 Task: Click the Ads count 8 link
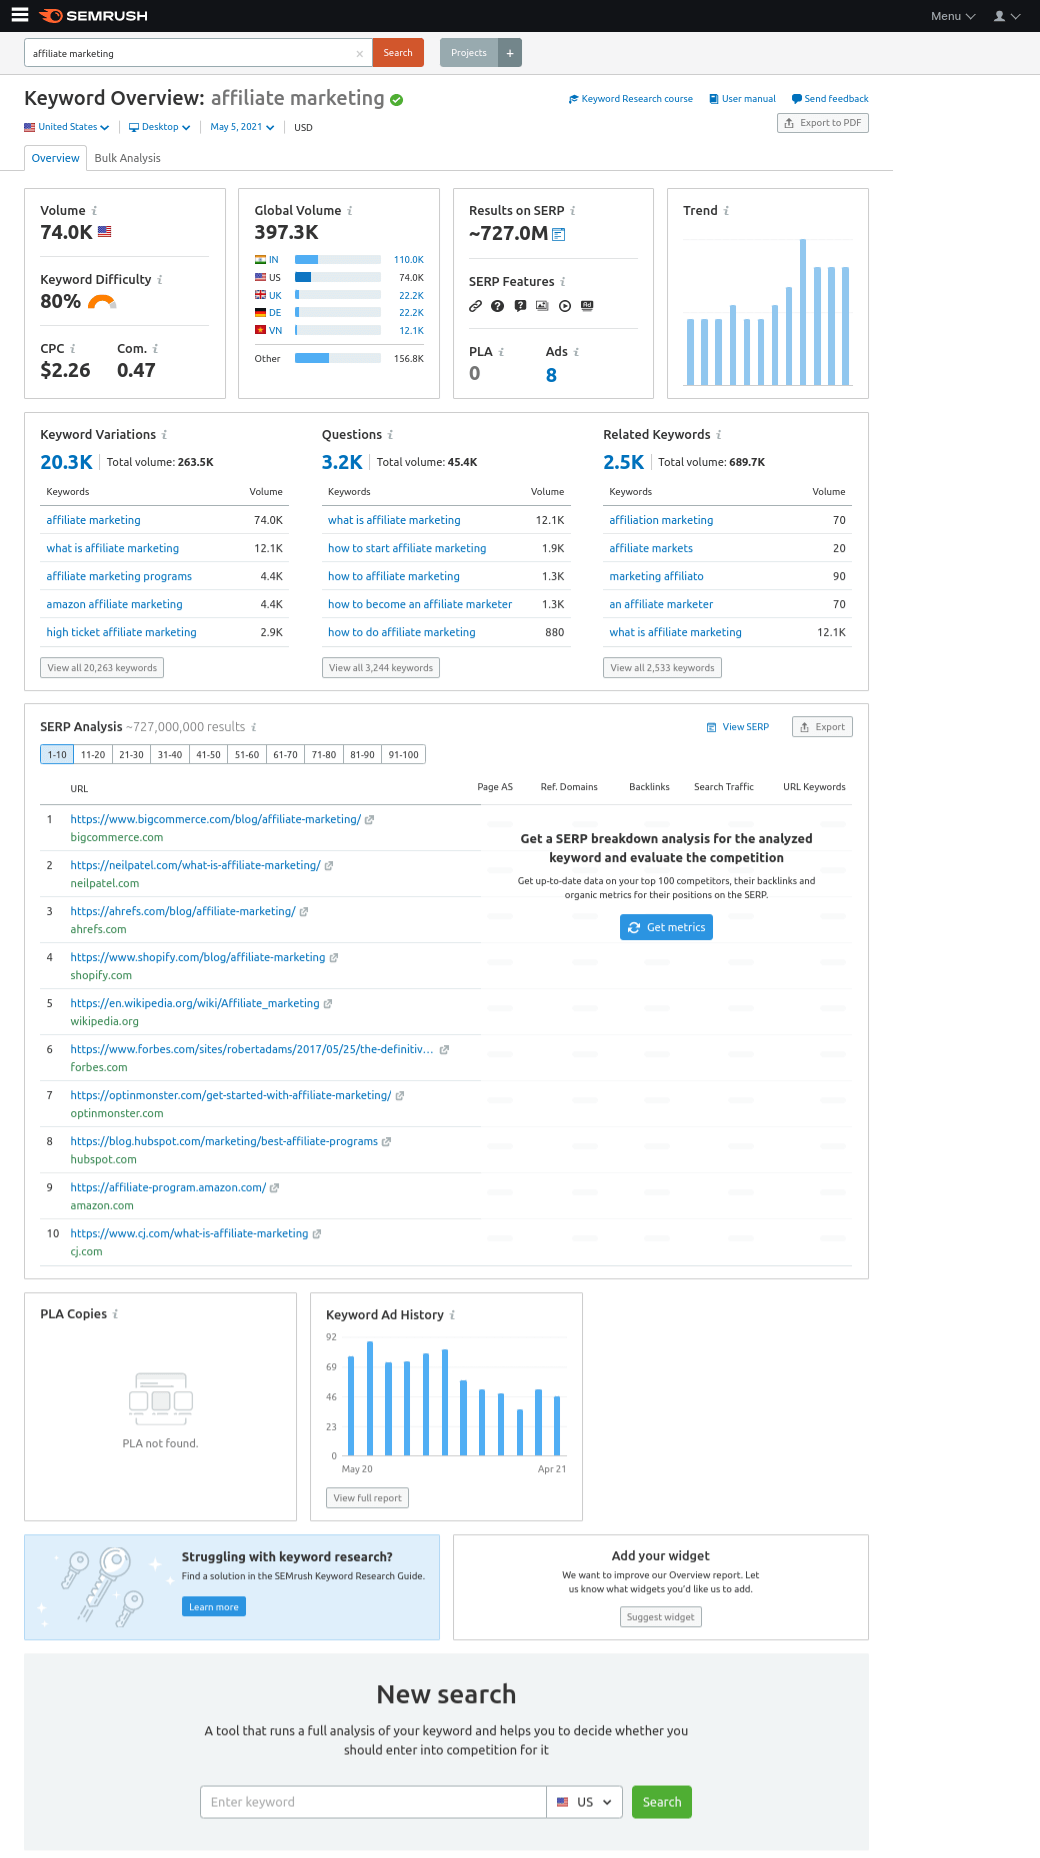coord(551,376)
